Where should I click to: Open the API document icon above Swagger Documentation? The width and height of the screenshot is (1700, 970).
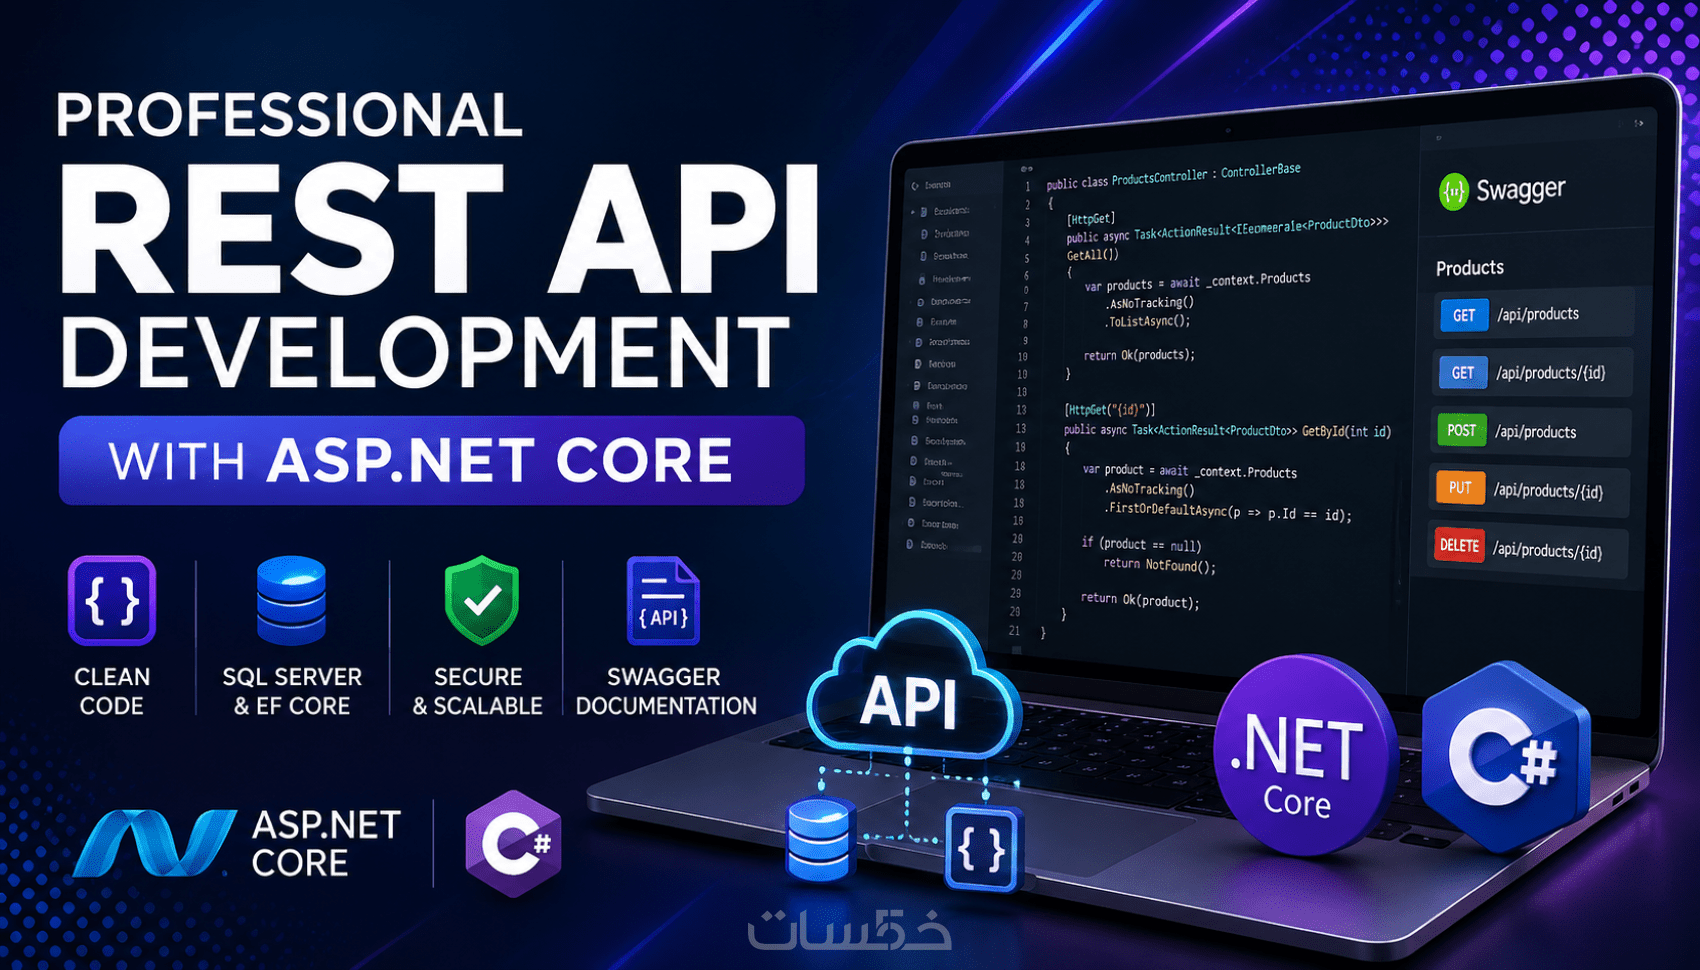click(663, 600)
